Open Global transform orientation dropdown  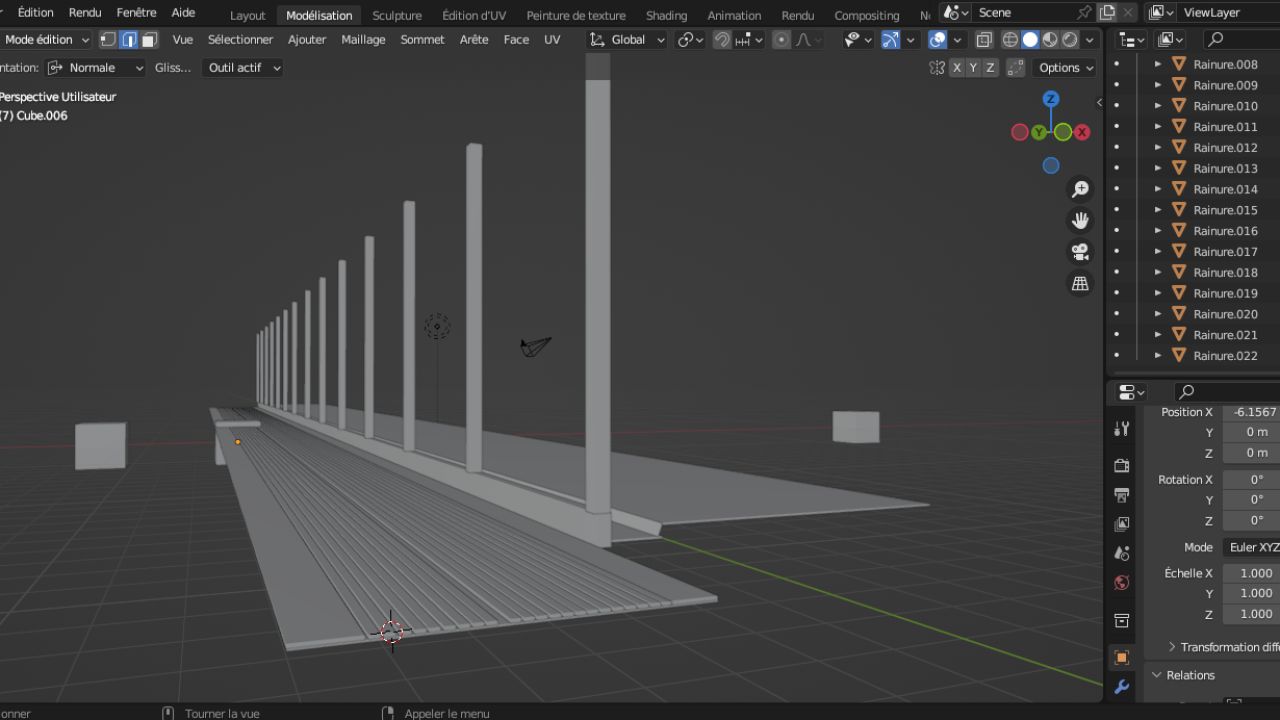(627, 40)
